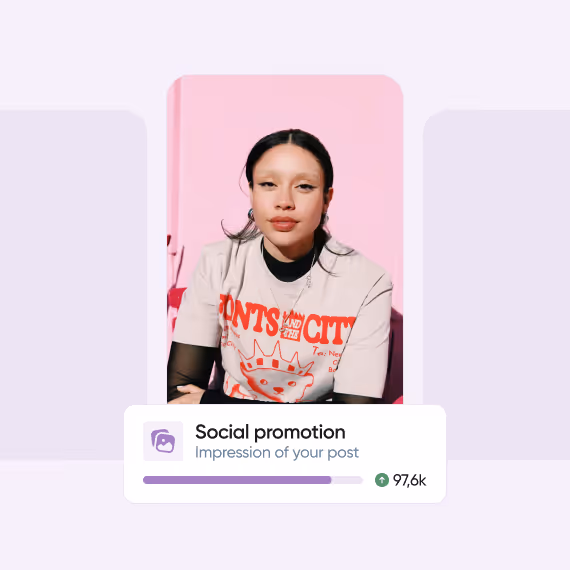570x570 pixels.
Task: Click the unfilled end of the progress bar
Action: point(347,480)
